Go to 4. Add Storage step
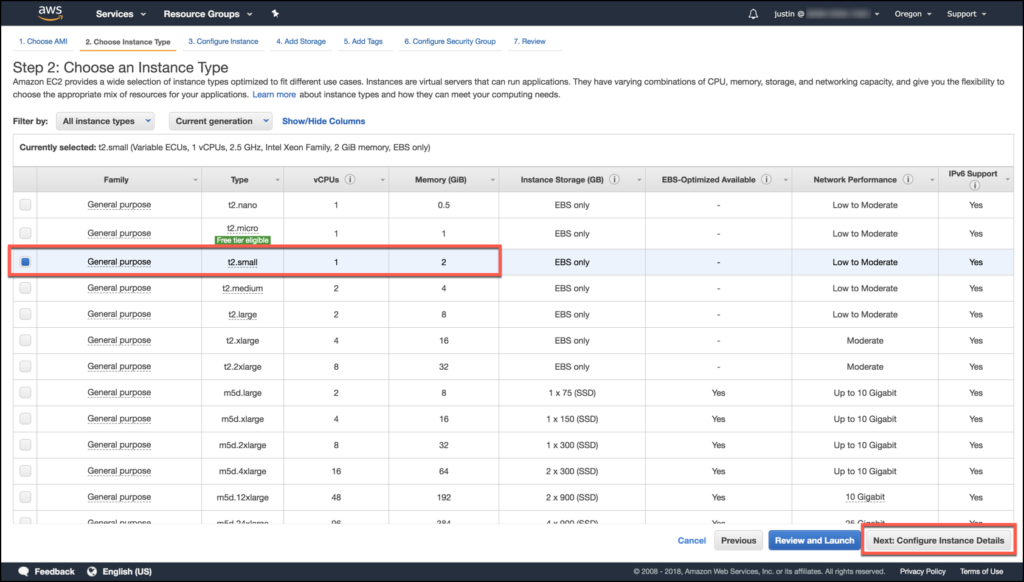Viewport: 1024px width, 582px height. pos(301,41)
